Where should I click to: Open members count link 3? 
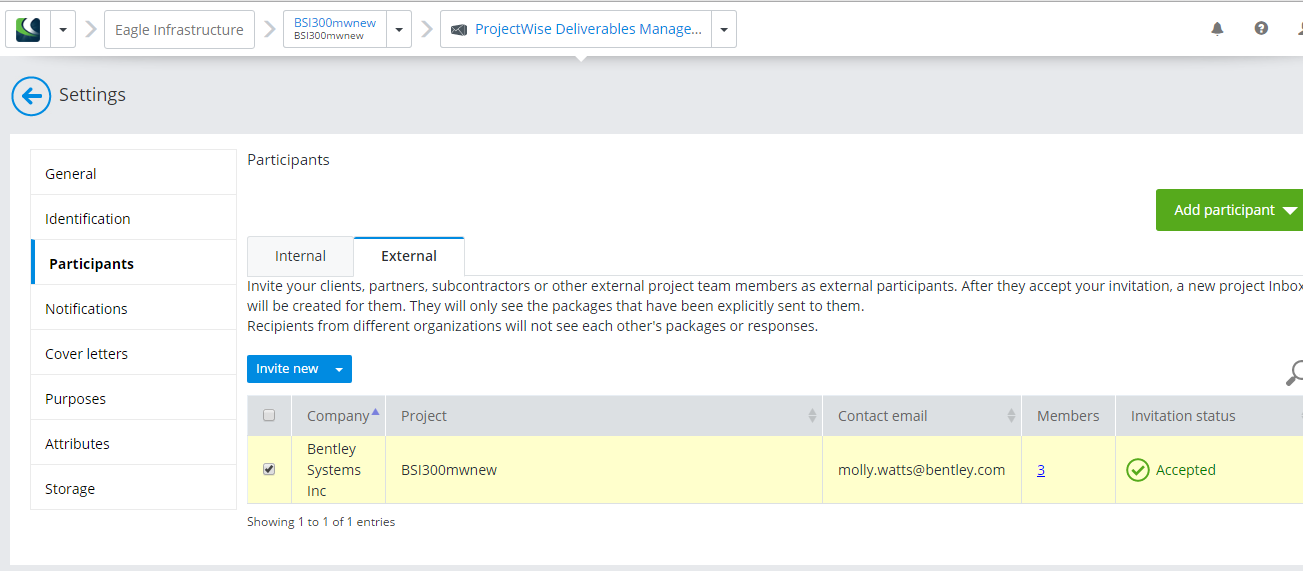(1041, 470)
